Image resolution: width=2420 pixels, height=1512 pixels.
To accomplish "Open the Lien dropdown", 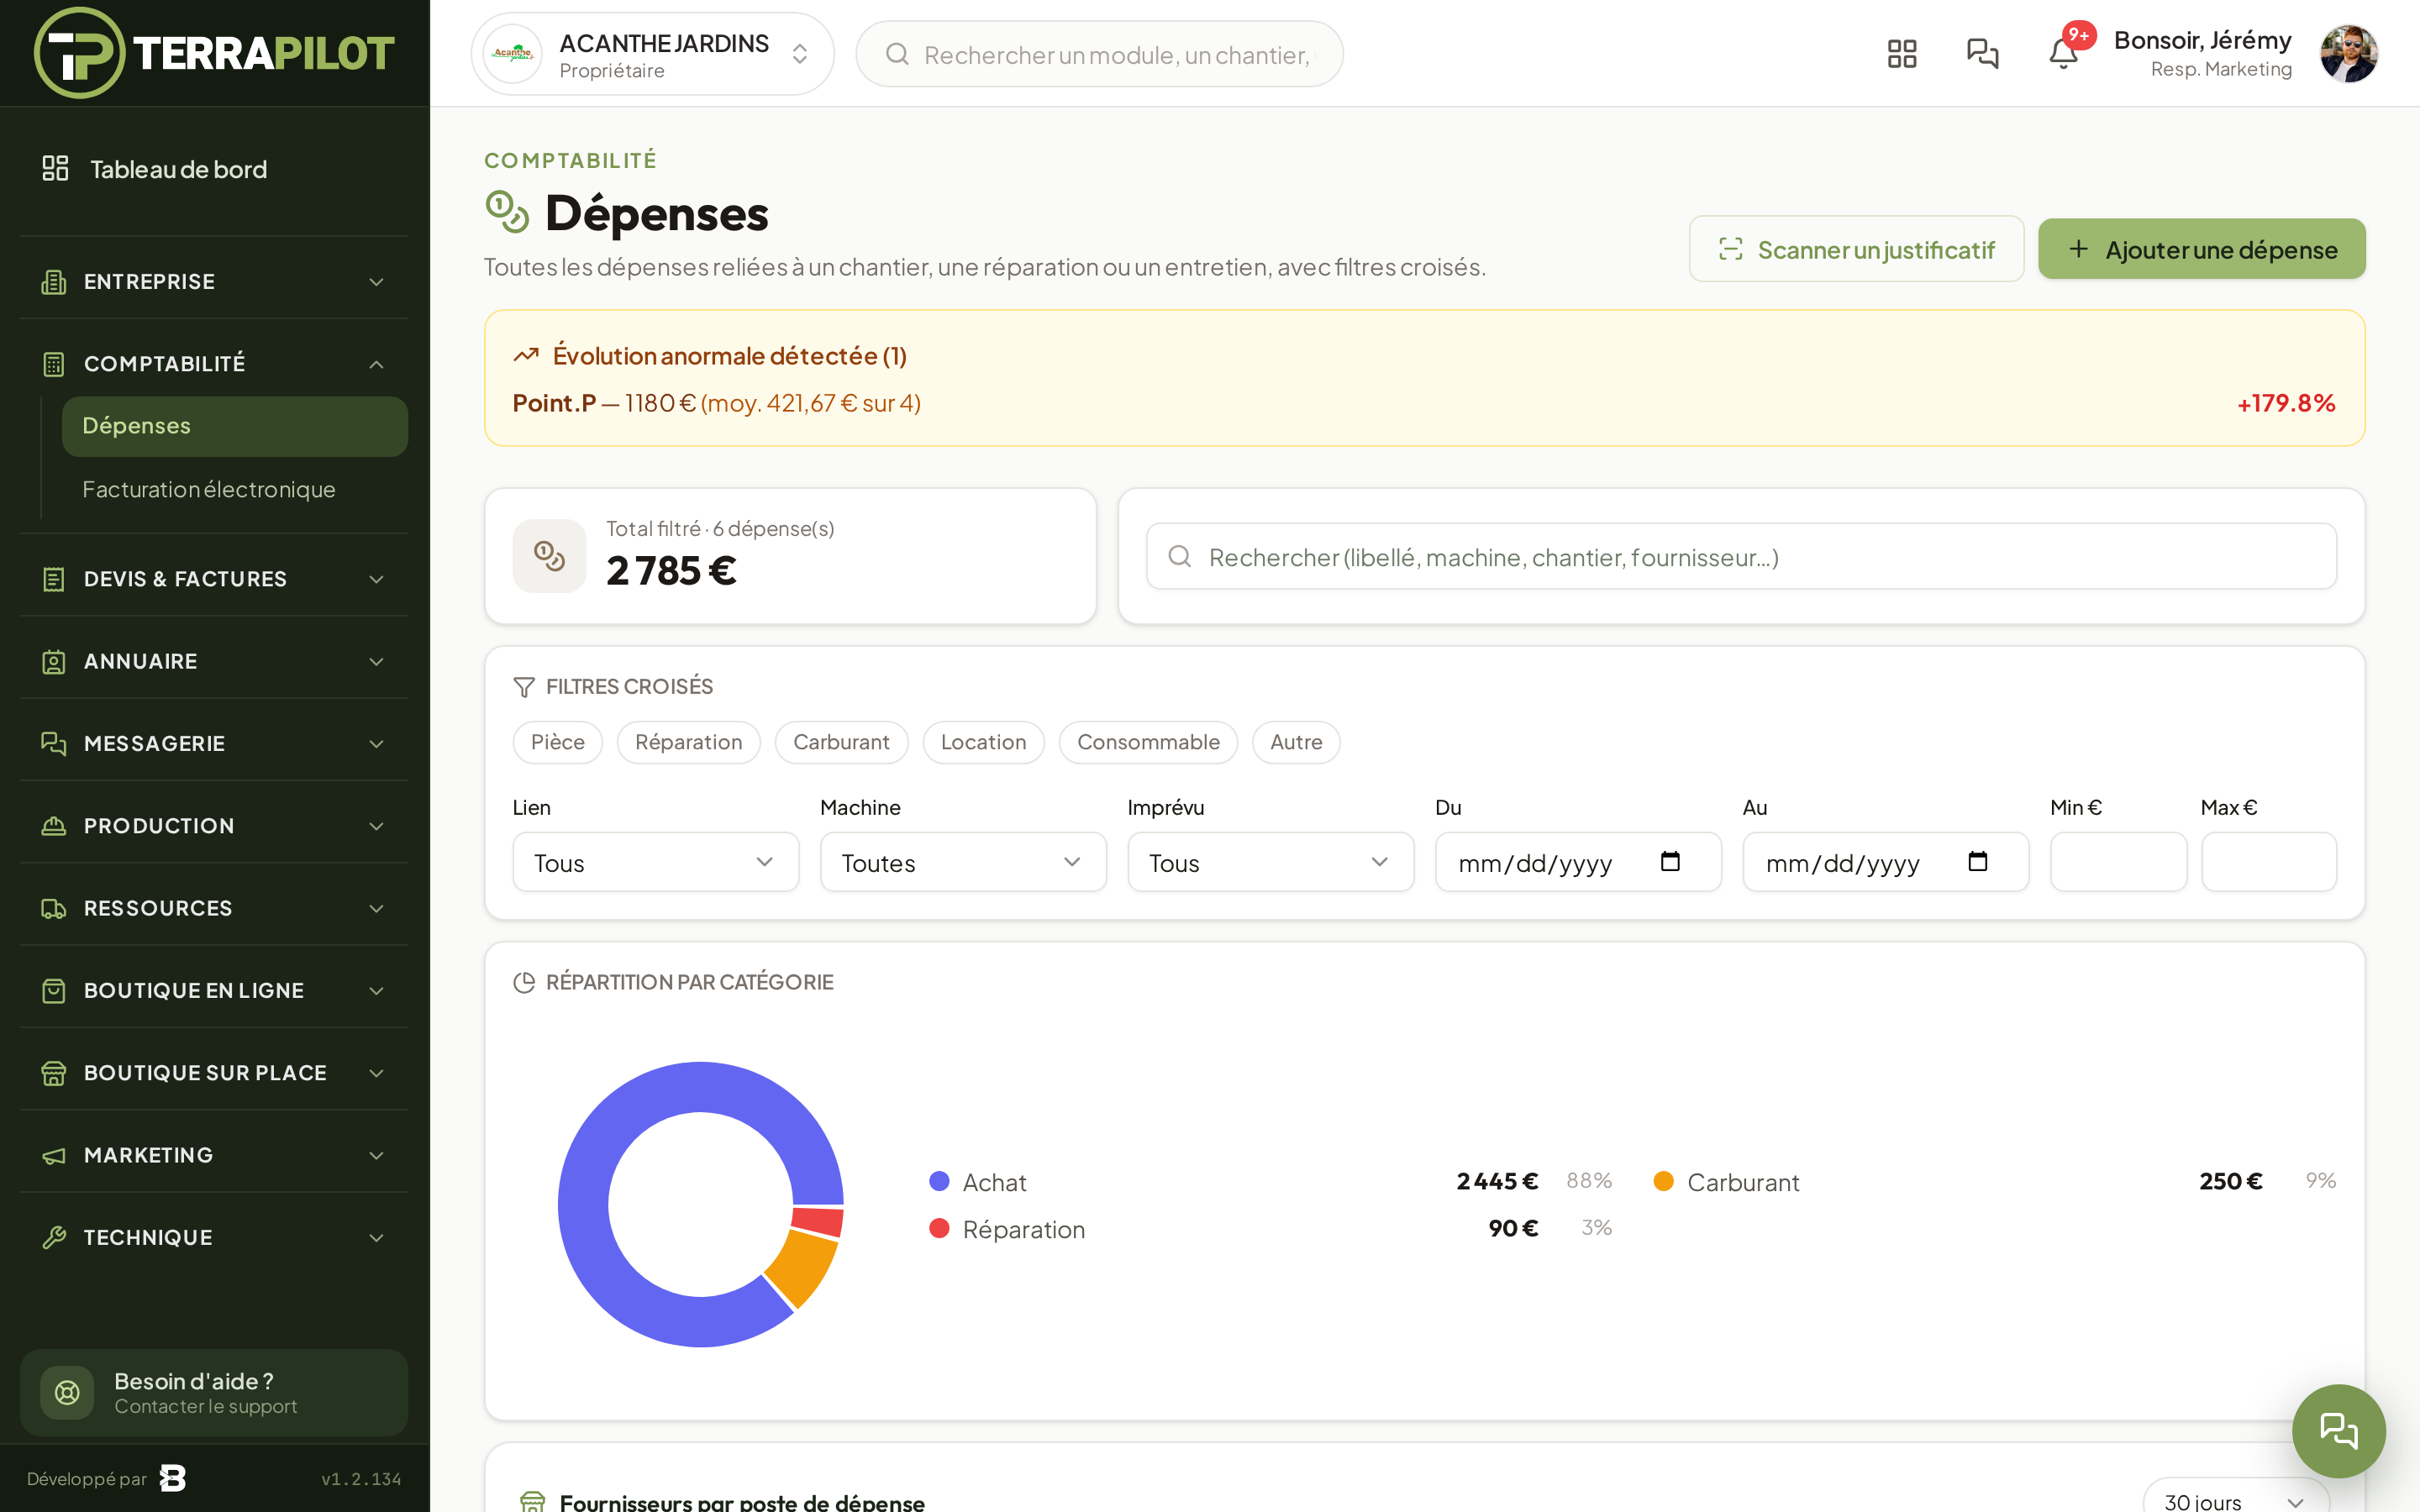I will pos(655,862).
